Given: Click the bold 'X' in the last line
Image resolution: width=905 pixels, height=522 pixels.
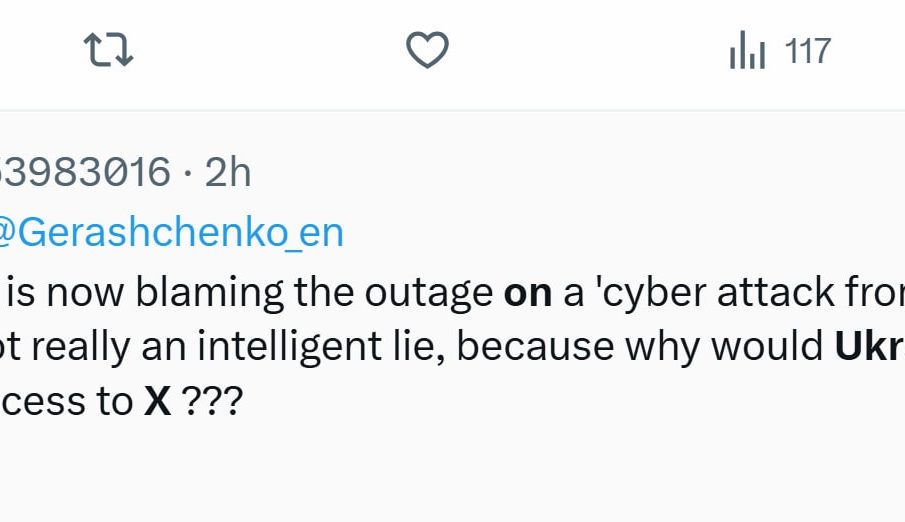Looking at the screenshot, I should pyautogui.click(x=158, y=401).
